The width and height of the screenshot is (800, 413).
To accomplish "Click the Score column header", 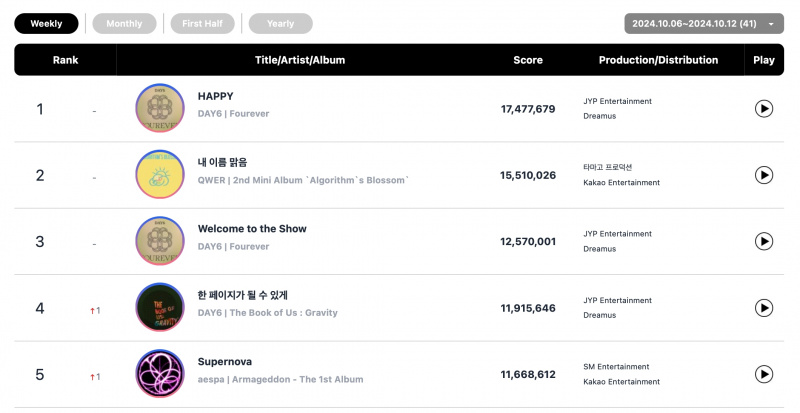I will click(x=528, y=60).
